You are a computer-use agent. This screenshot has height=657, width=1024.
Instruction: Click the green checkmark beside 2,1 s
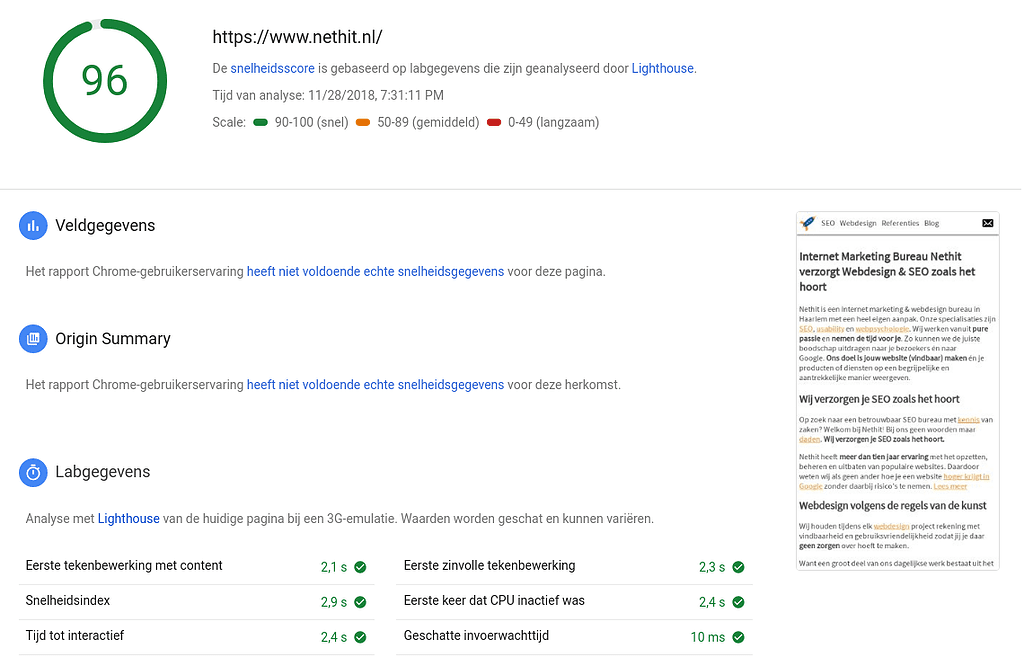point(360,567)
